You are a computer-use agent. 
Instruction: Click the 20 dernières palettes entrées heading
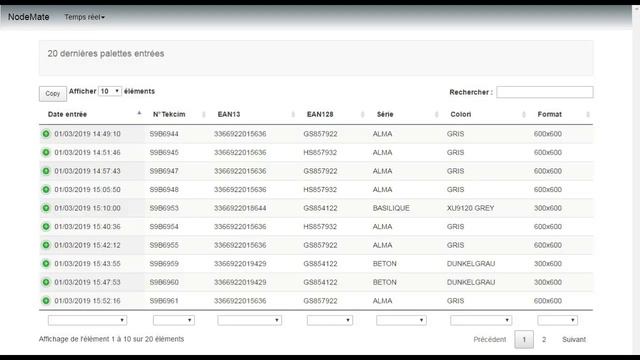pyautogui.click(x=106, y=53)
